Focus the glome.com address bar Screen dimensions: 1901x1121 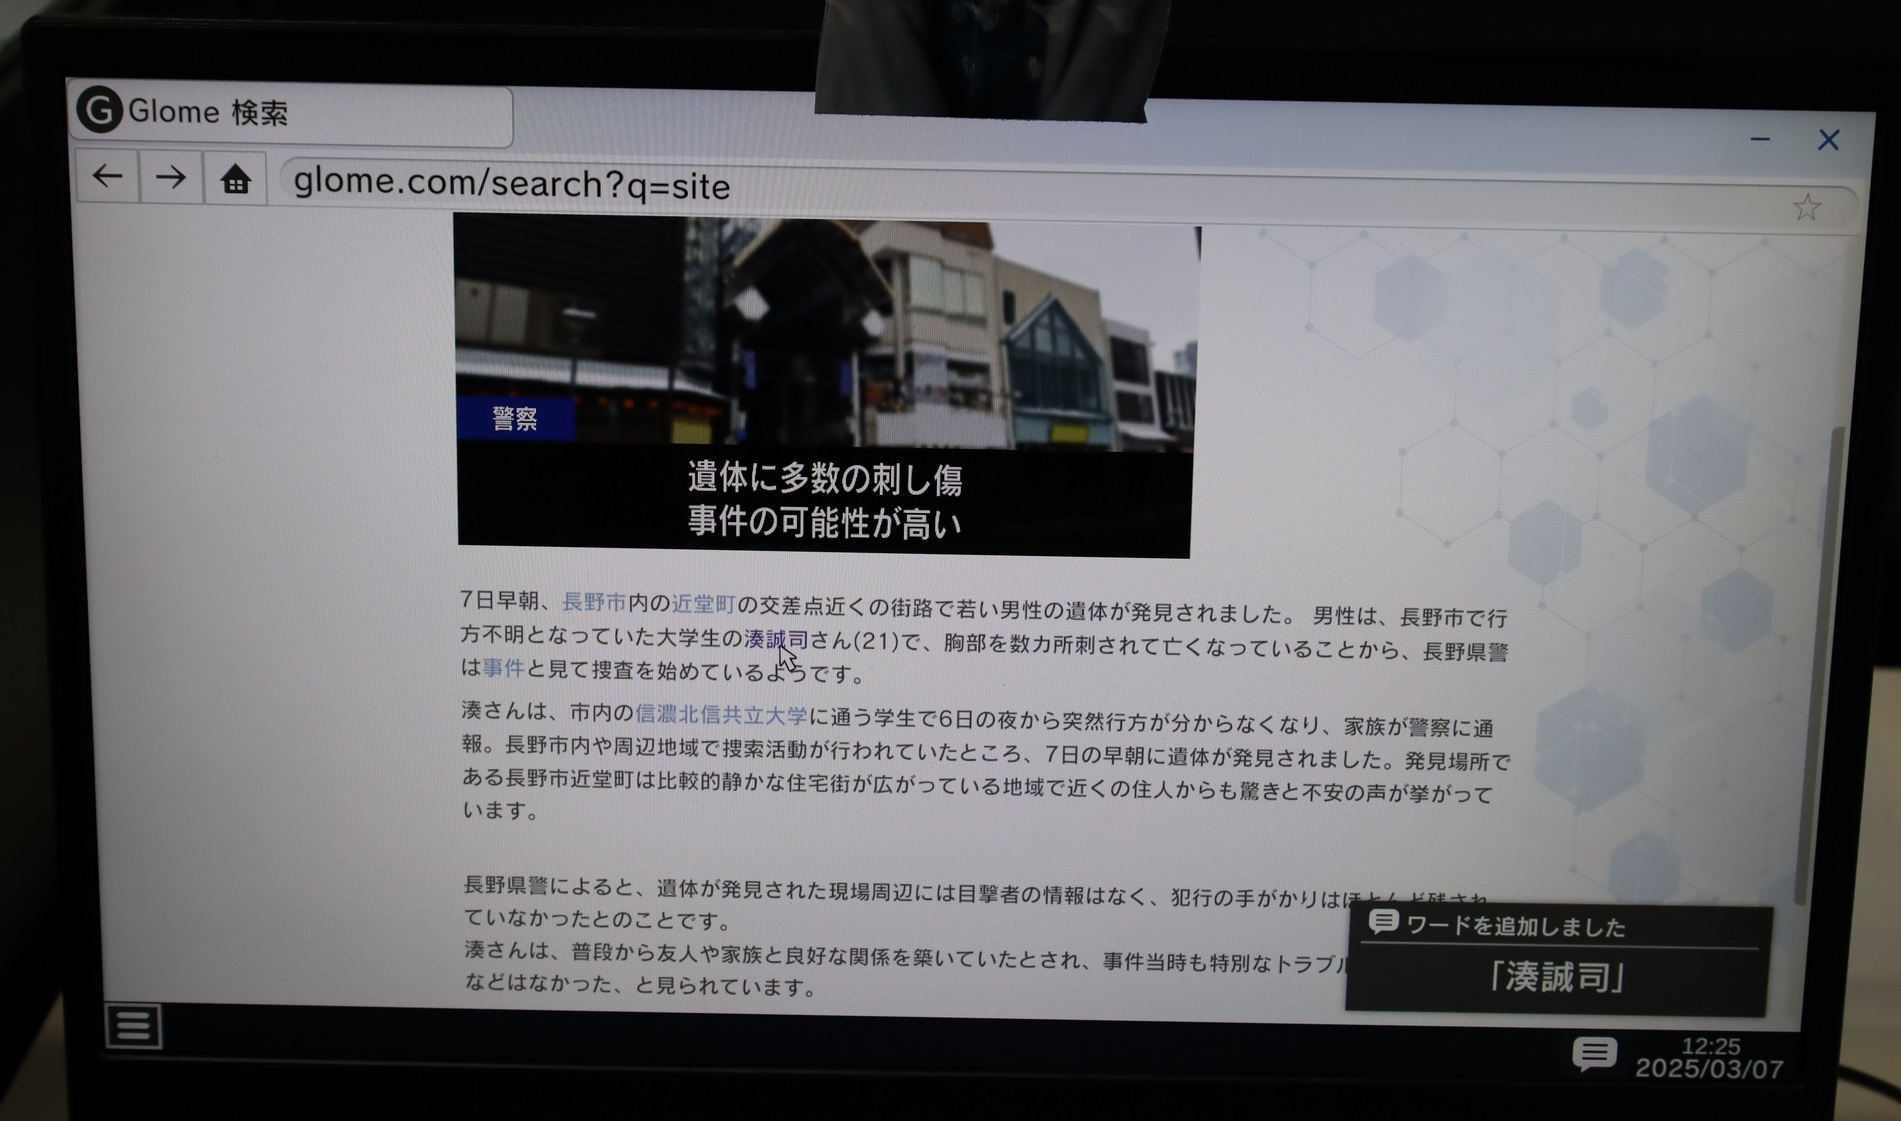pyautogui.click(x=1000, y=188)
